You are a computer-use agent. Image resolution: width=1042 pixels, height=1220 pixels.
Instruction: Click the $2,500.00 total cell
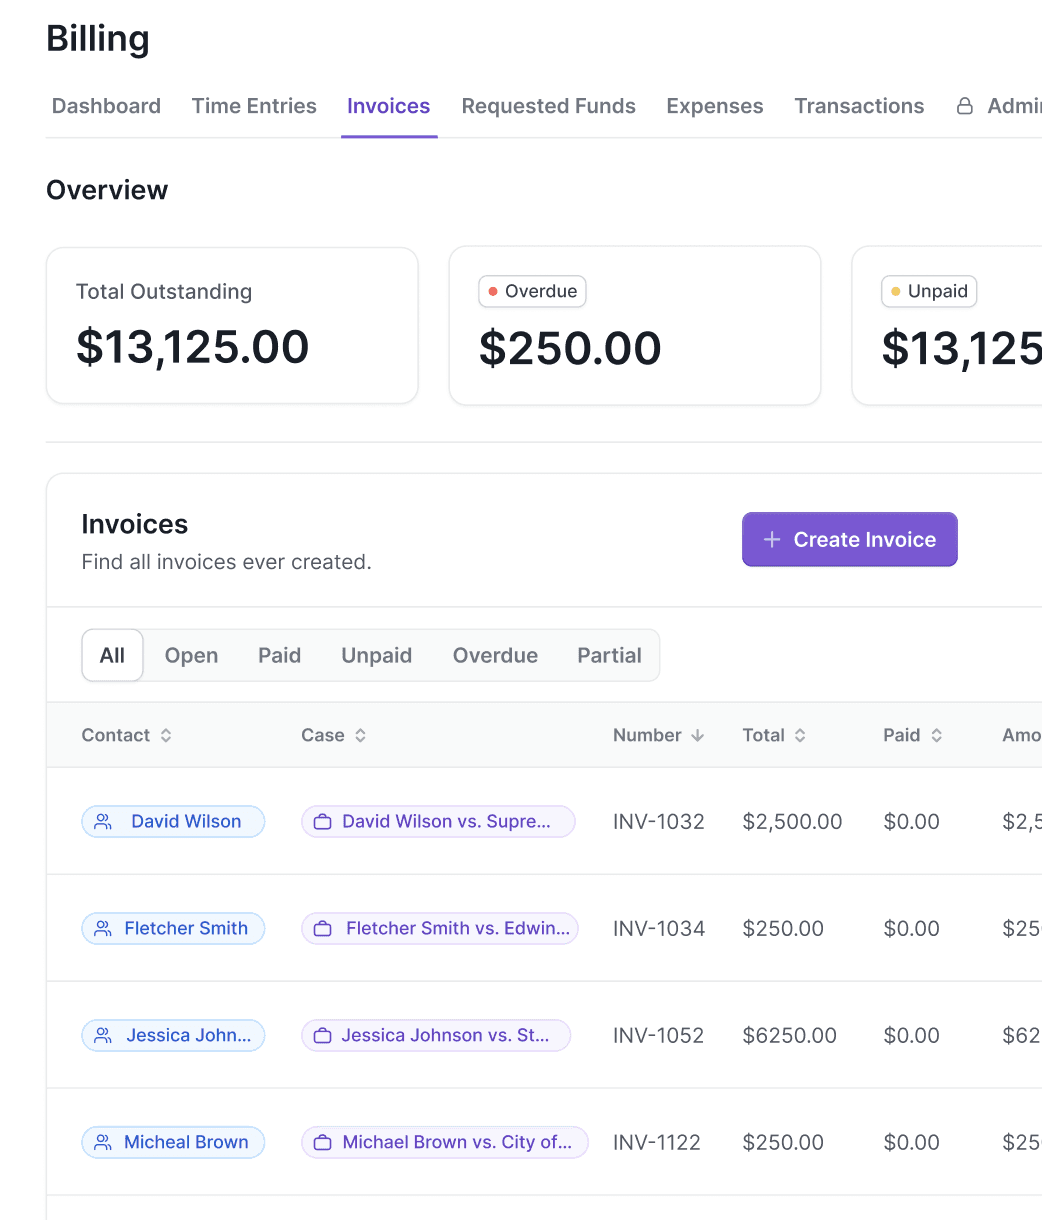(x=793, y=822)
